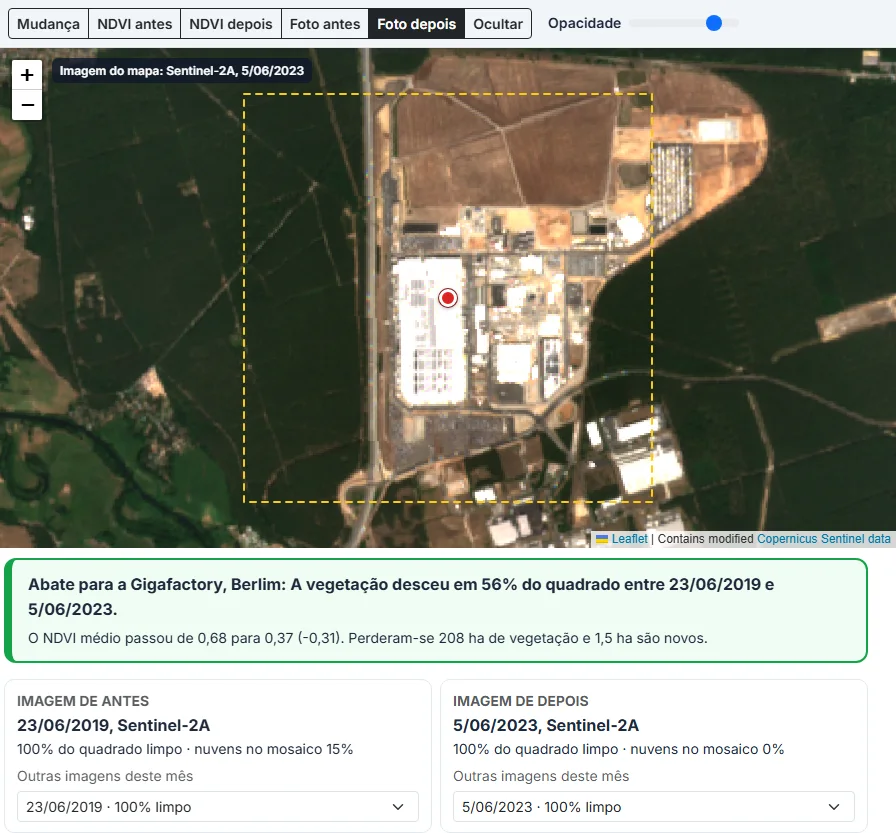Viewport: 896px width, 833px height.
Task: Show the NDVI antes layer
Action: [x=134, y=24]
